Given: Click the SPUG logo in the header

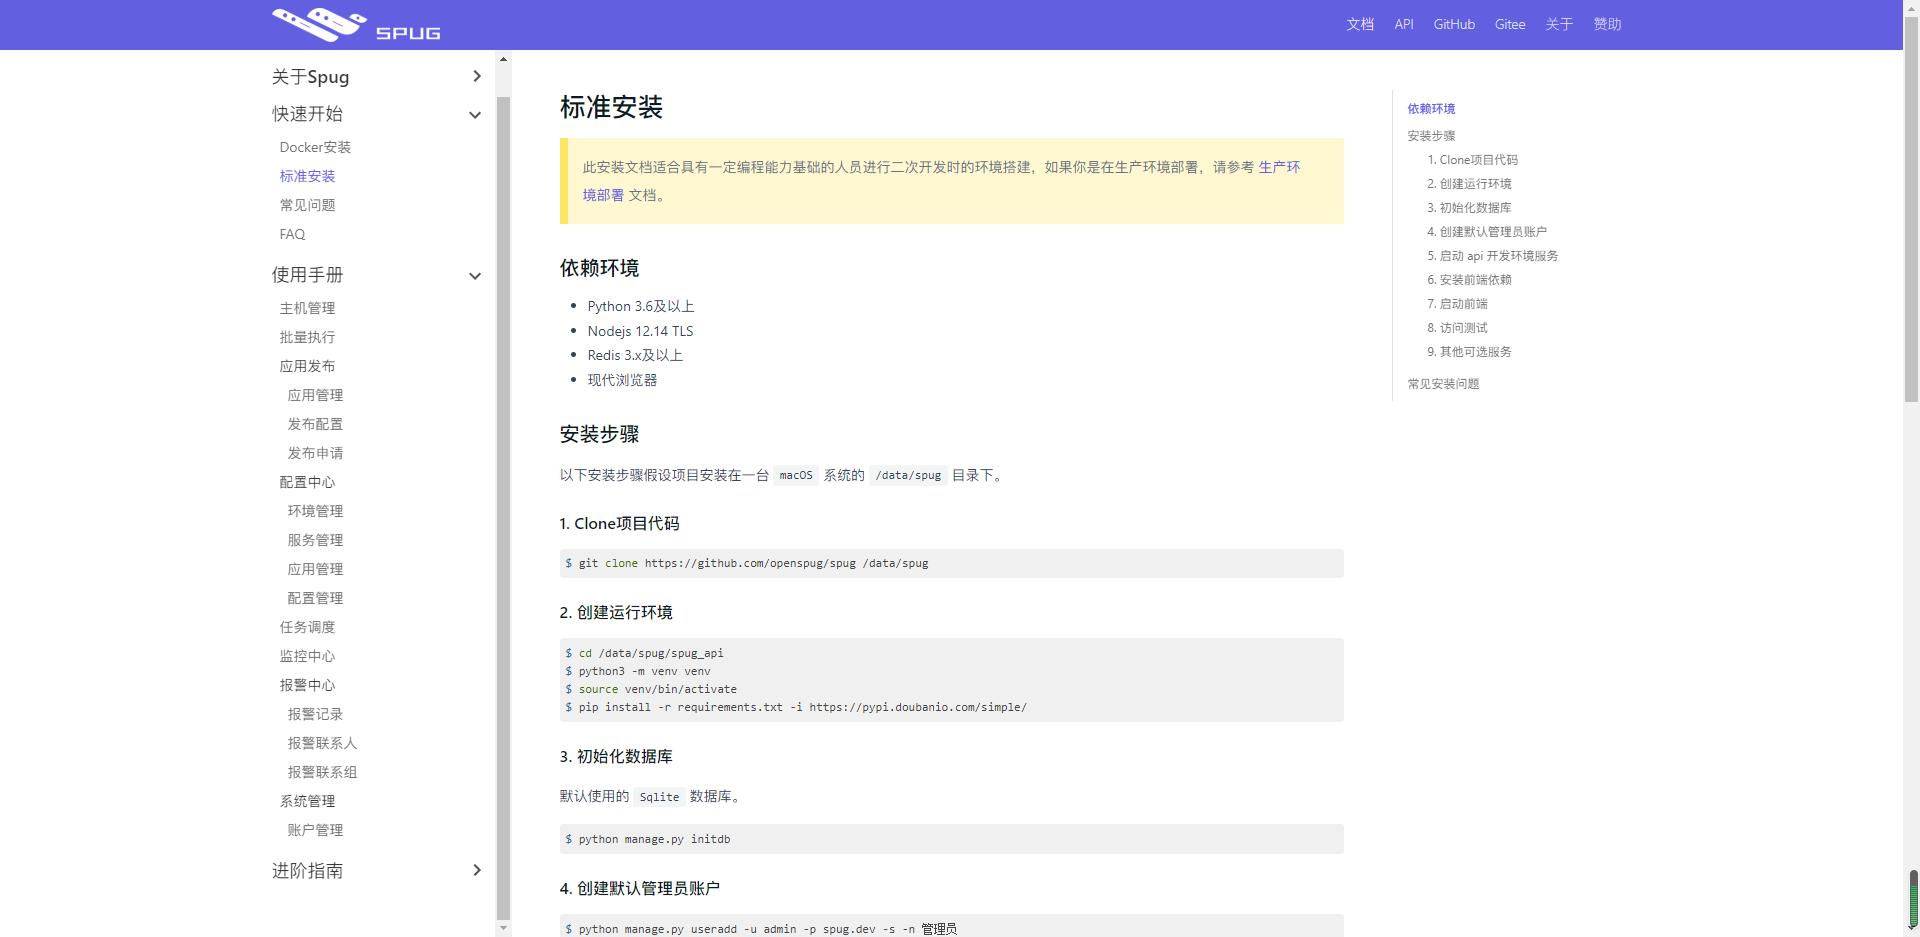Looking at the screenshot, I should pos(354,23).
